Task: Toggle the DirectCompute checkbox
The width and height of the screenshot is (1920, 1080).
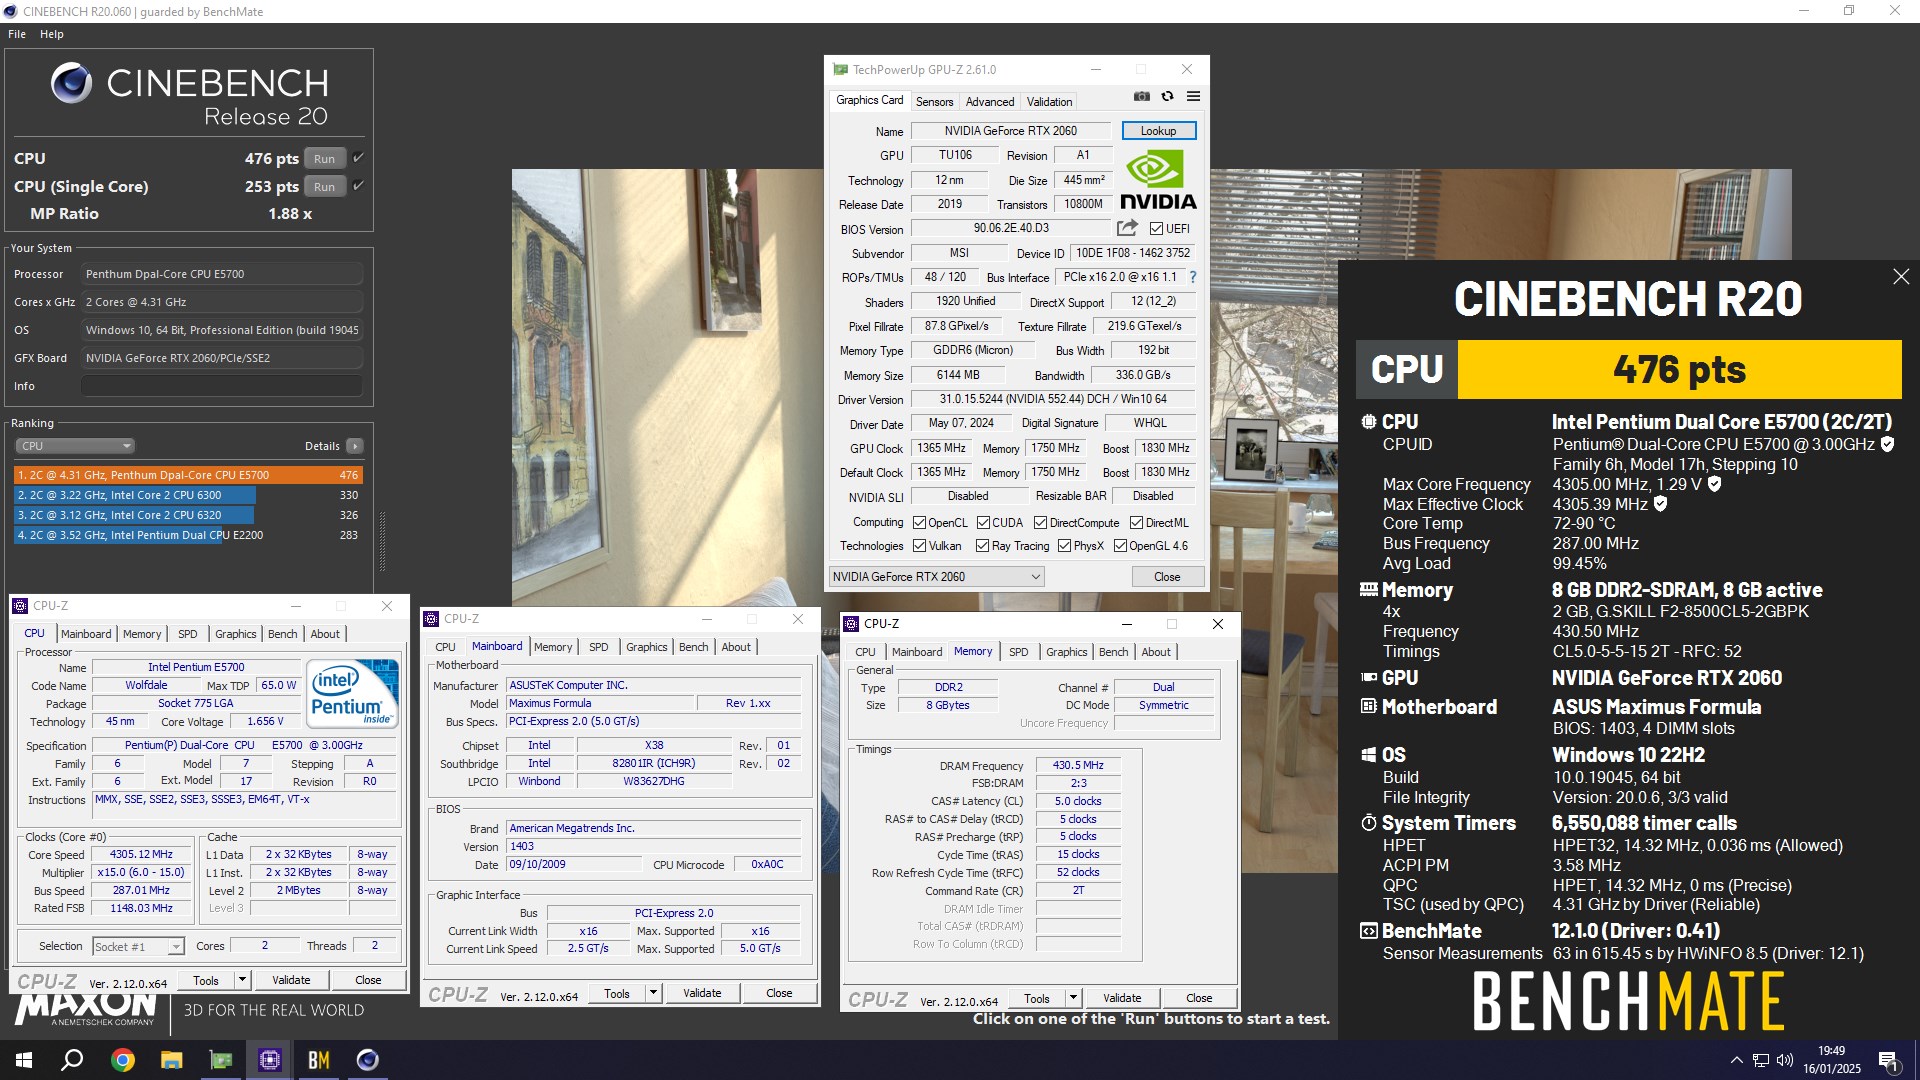Action: 1040,523
